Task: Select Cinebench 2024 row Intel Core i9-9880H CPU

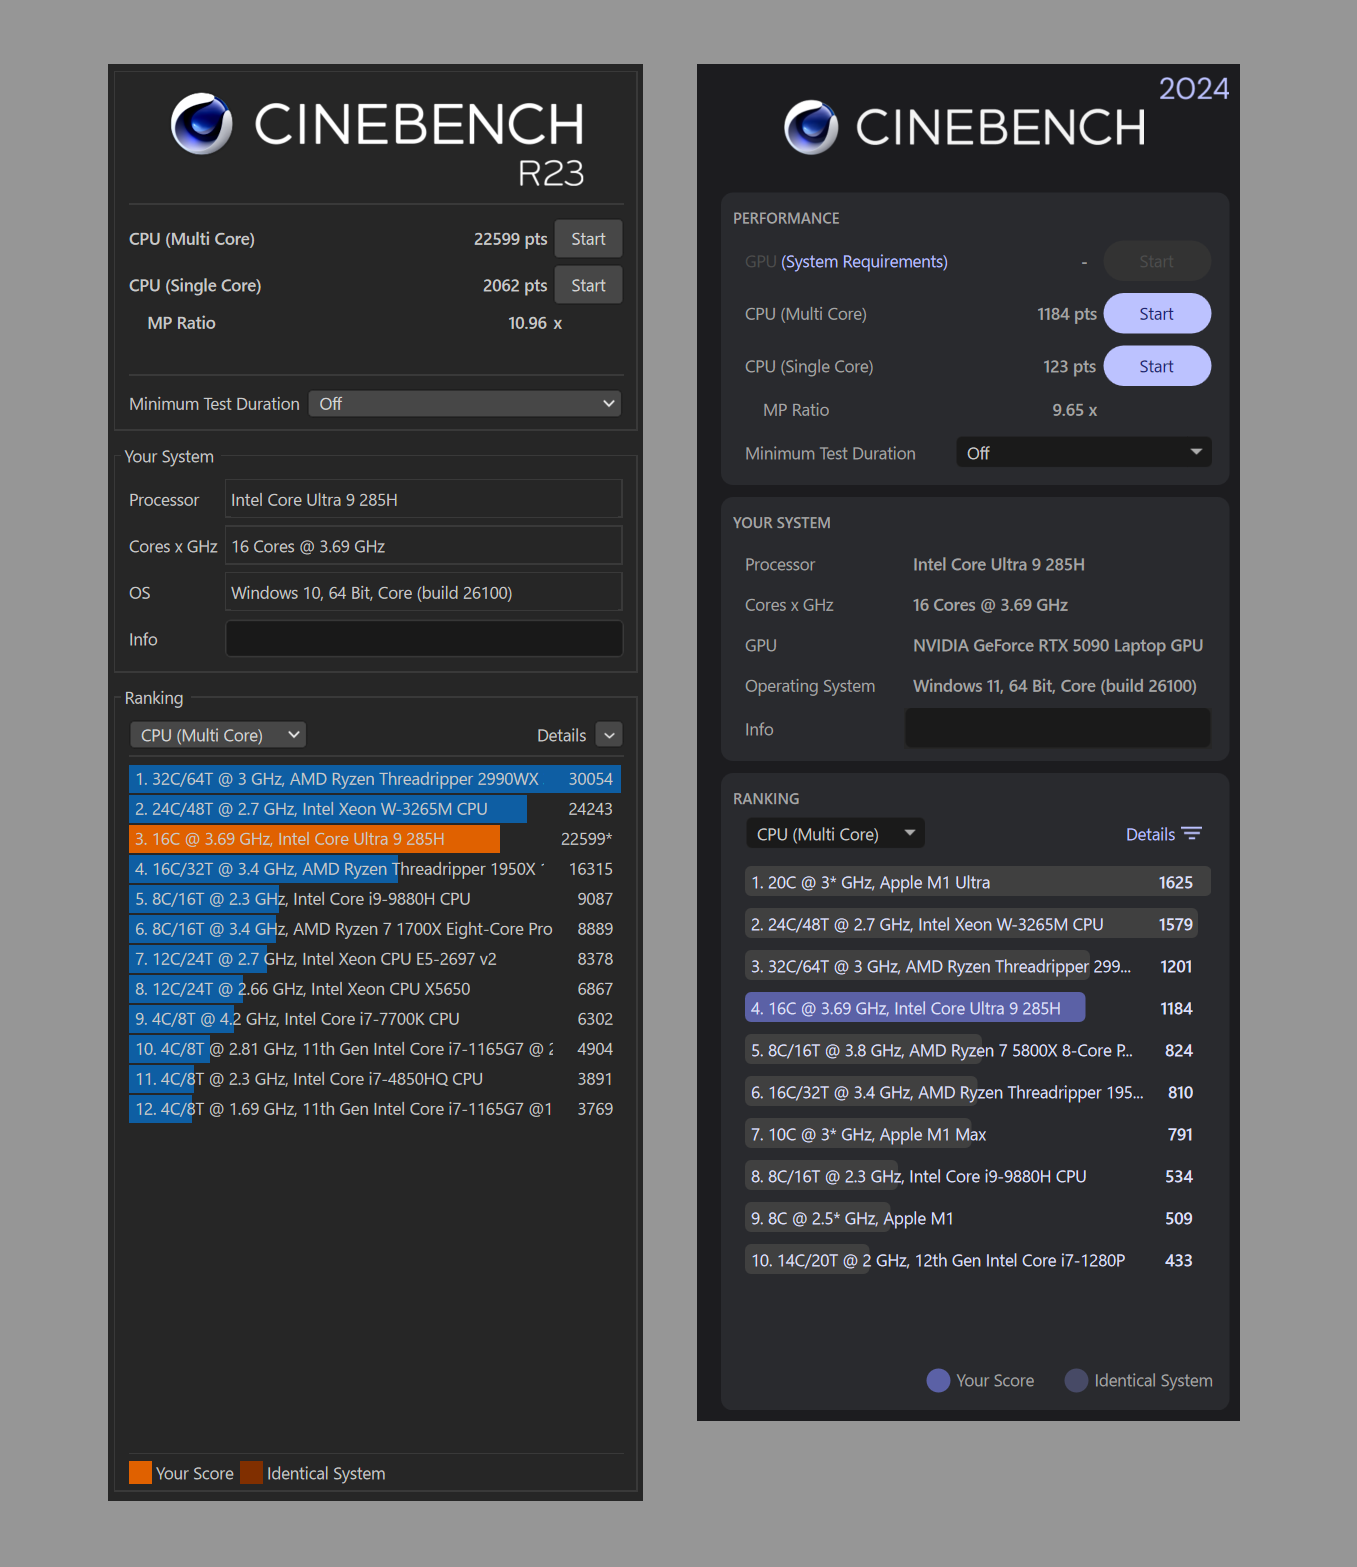Action: tap(978, 1176)
